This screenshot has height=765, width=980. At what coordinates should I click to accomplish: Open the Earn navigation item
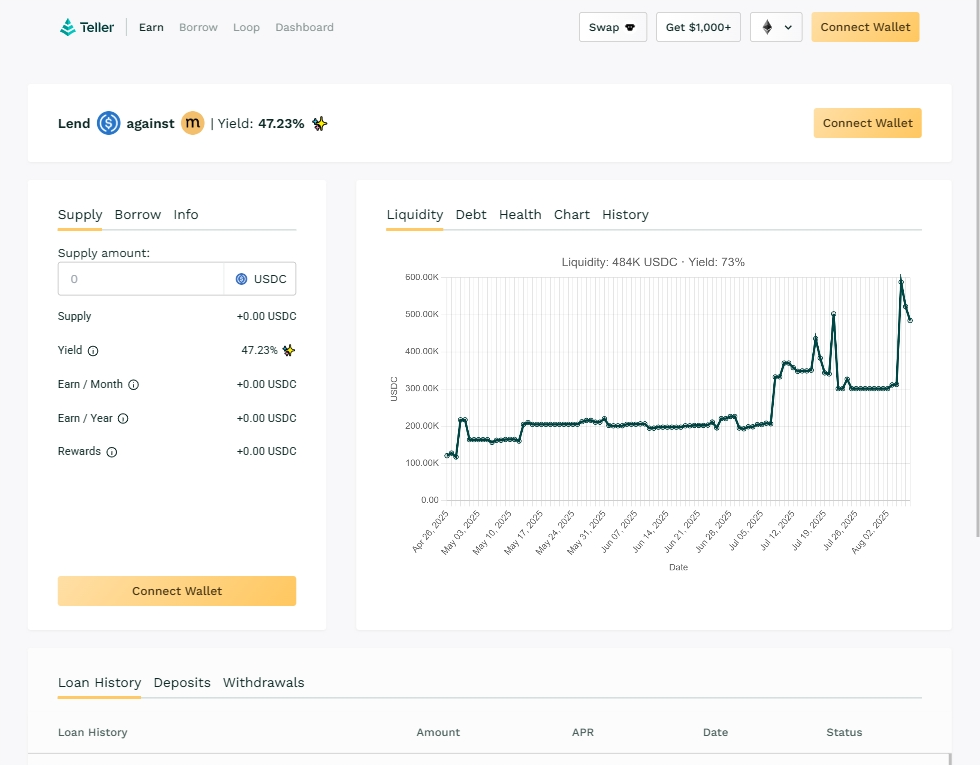[x=151, y=28]
